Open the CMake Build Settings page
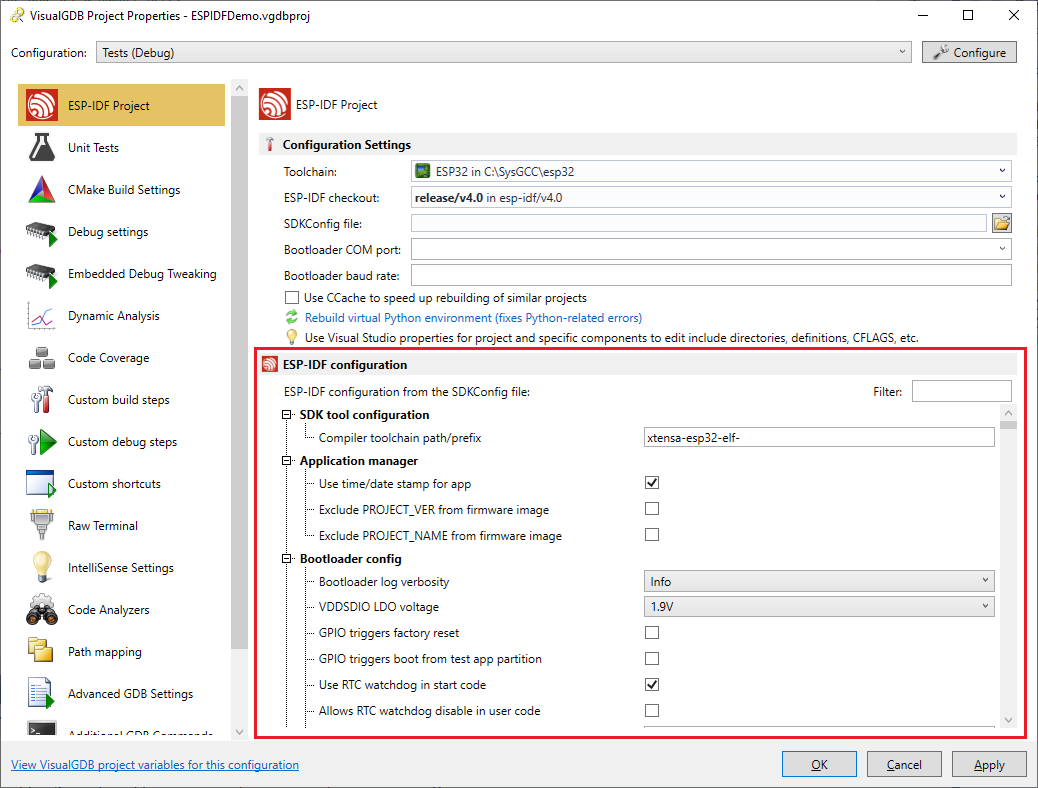Screen dimensions: 1038x788 [x=122, y=189]
